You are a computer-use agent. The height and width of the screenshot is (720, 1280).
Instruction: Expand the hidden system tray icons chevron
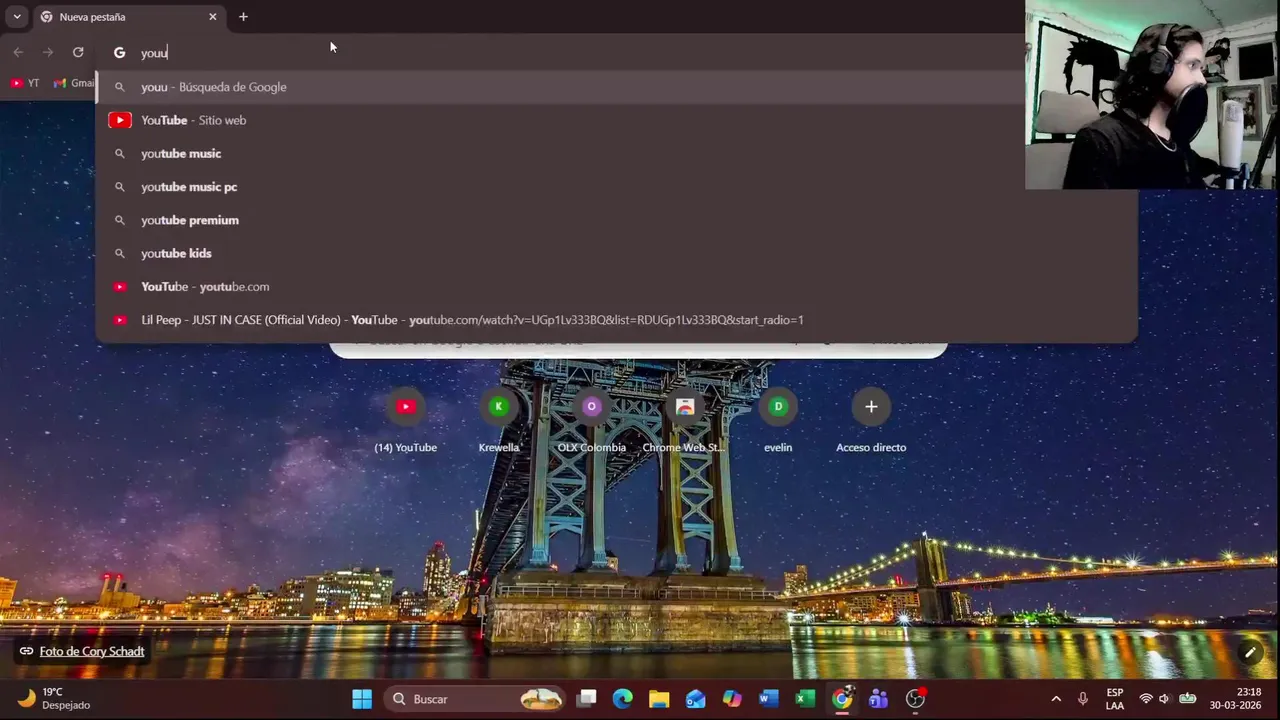(1056, 699)
